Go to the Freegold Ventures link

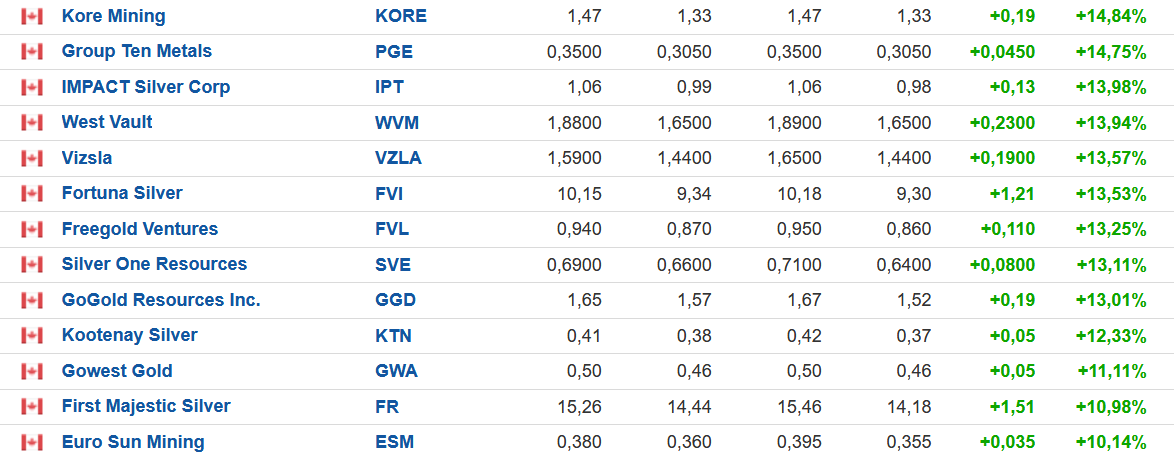click(x=140, y=229)
